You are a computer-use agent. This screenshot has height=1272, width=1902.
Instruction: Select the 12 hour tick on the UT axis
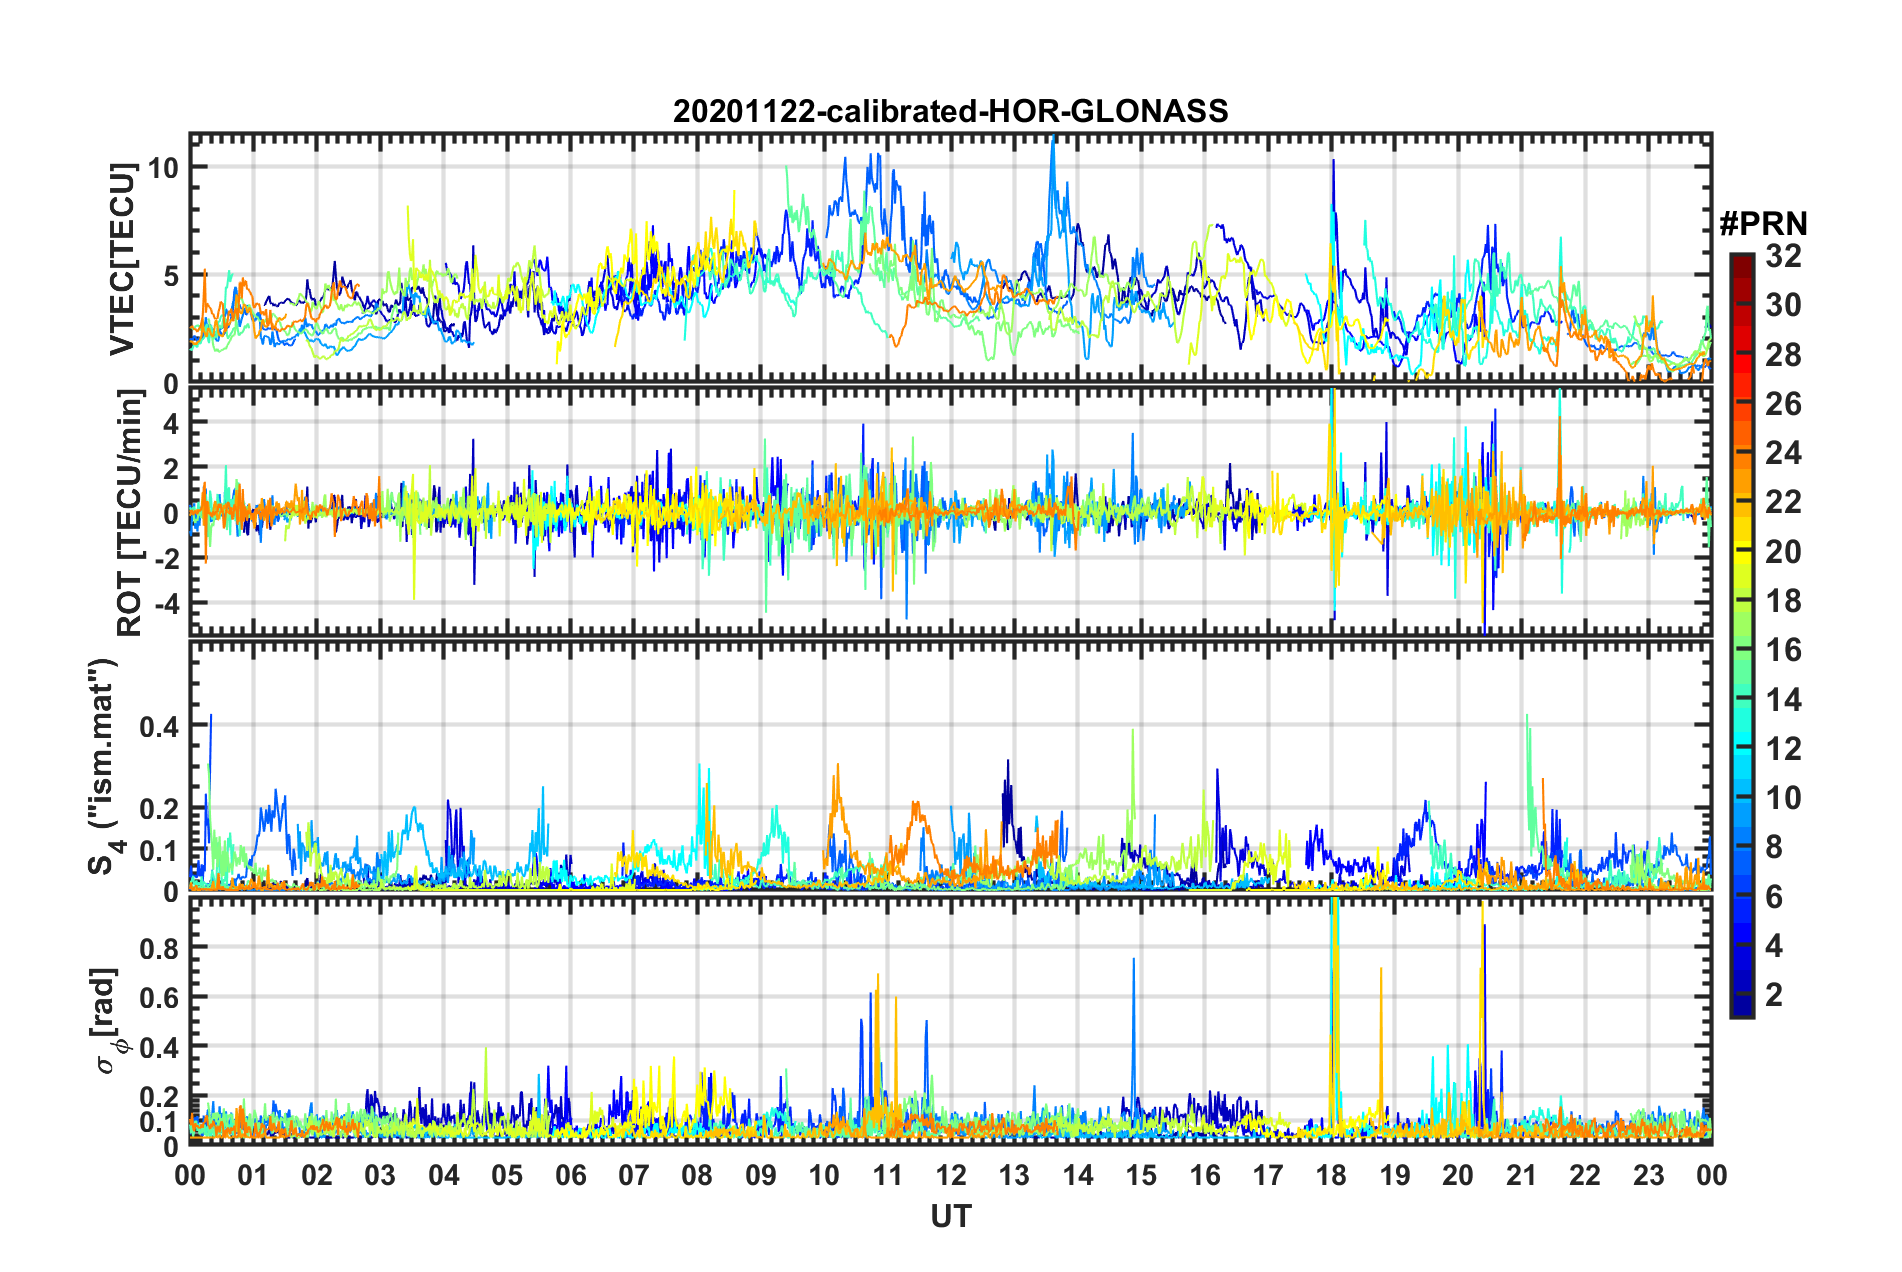[x=951, y=1175]
